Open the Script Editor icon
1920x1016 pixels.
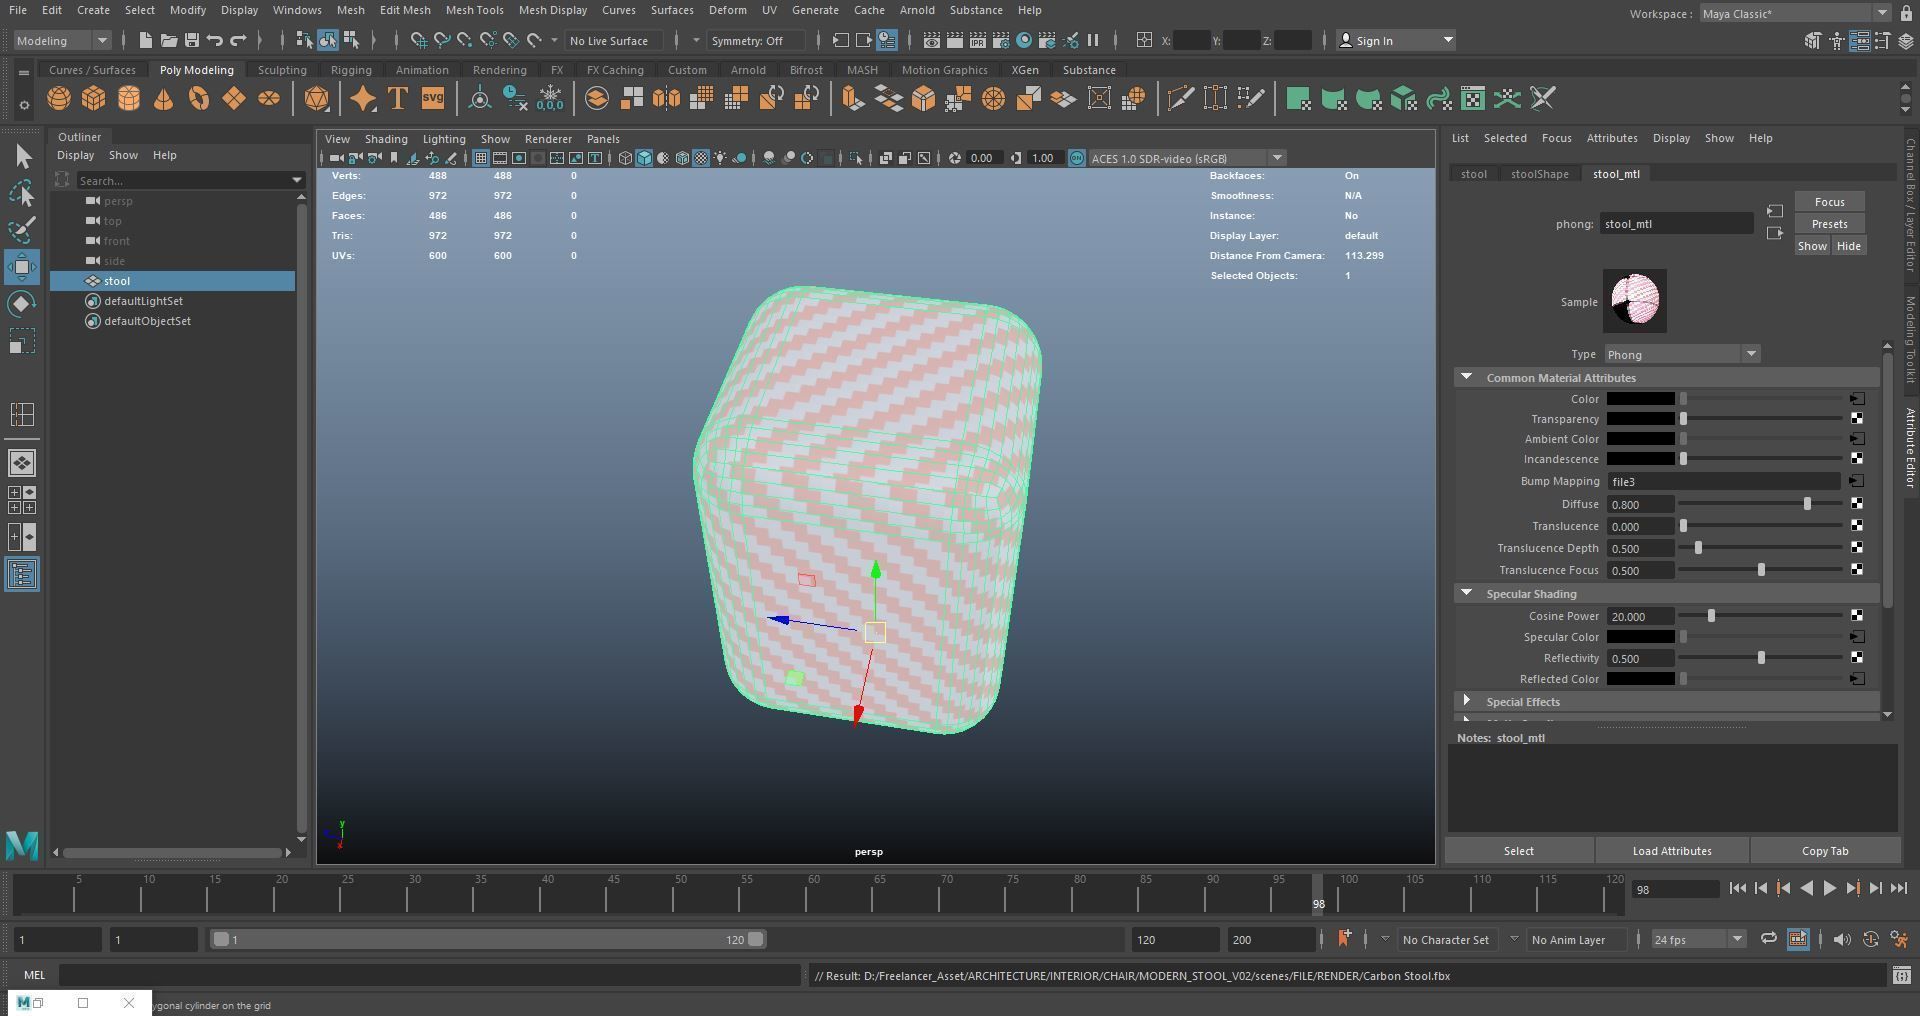(1902, 975)
